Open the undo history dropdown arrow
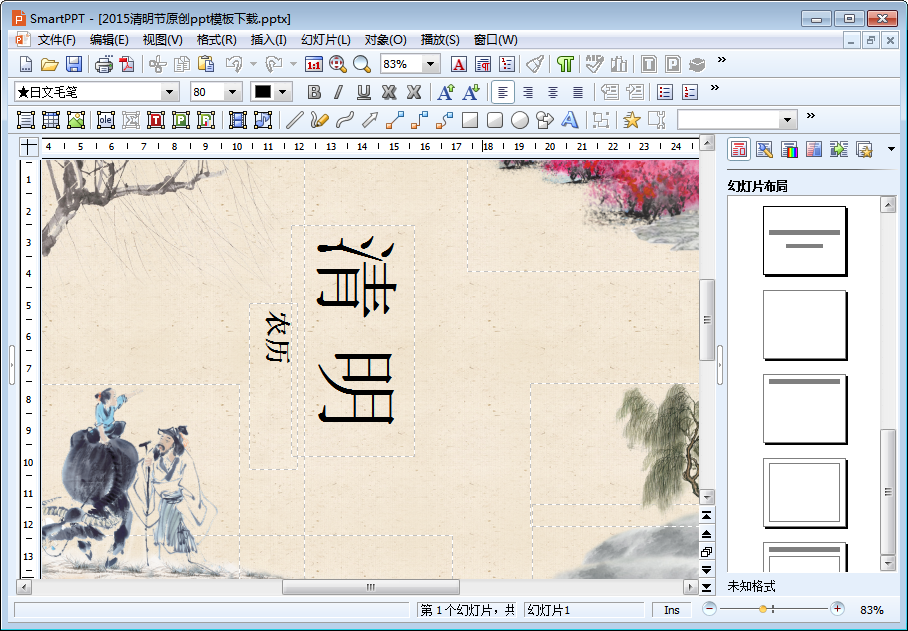This screenshot has height=631, width=908. [253, 64]
